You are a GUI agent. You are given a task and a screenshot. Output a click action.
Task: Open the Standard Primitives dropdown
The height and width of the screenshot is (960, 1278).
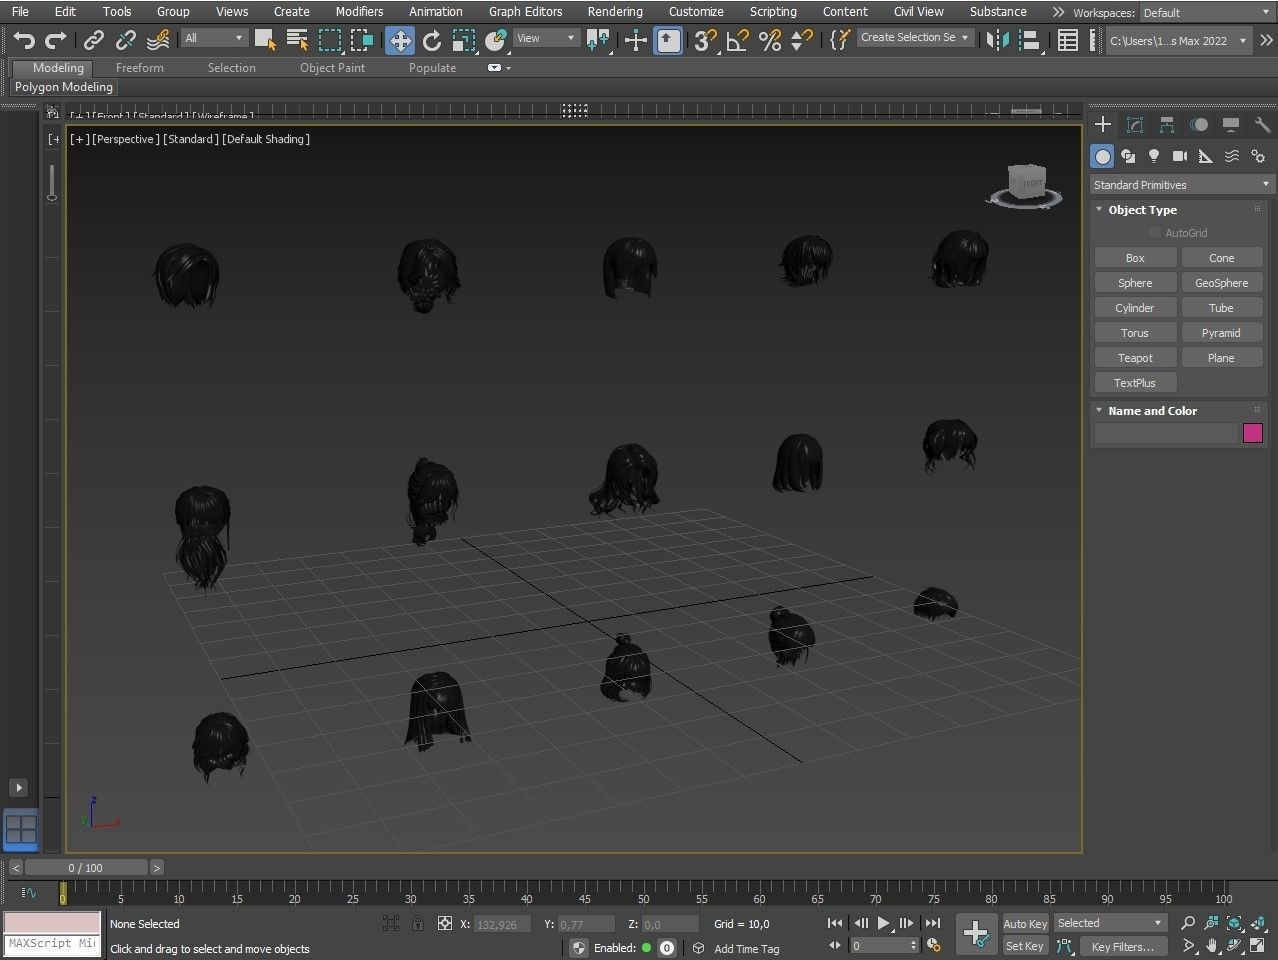(1181, 185)
